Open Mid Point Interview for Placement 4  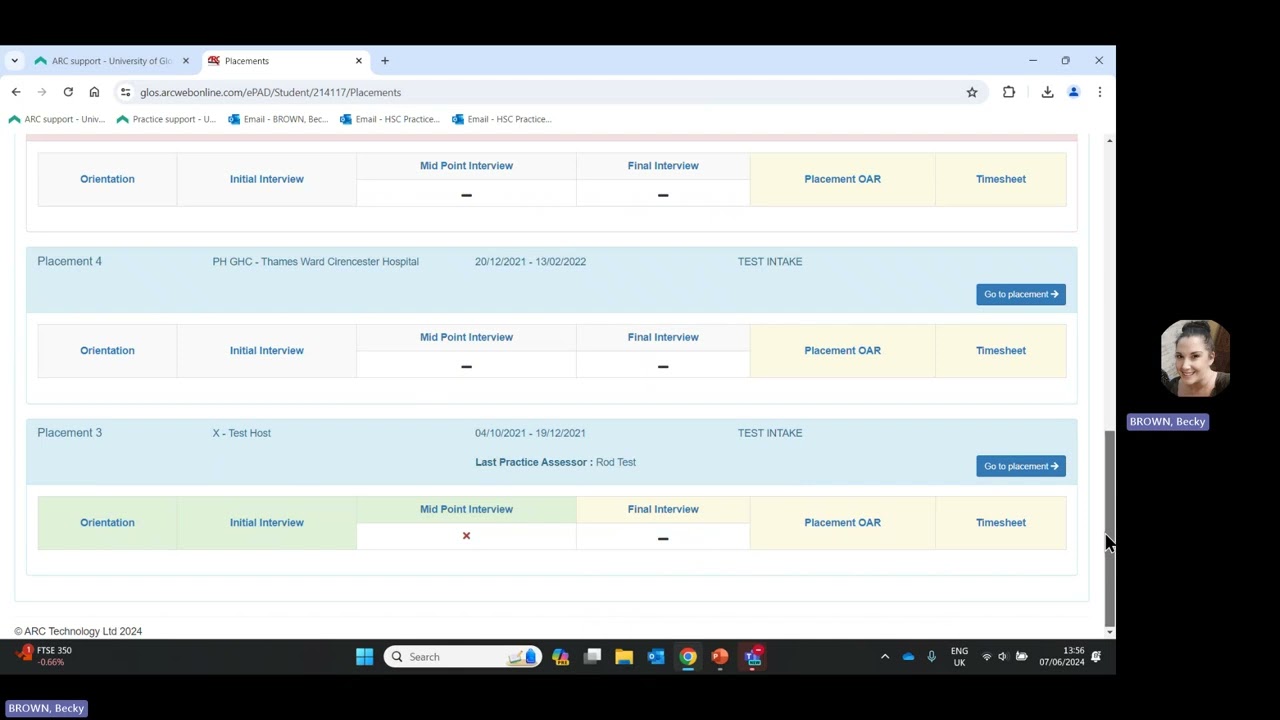466,337
